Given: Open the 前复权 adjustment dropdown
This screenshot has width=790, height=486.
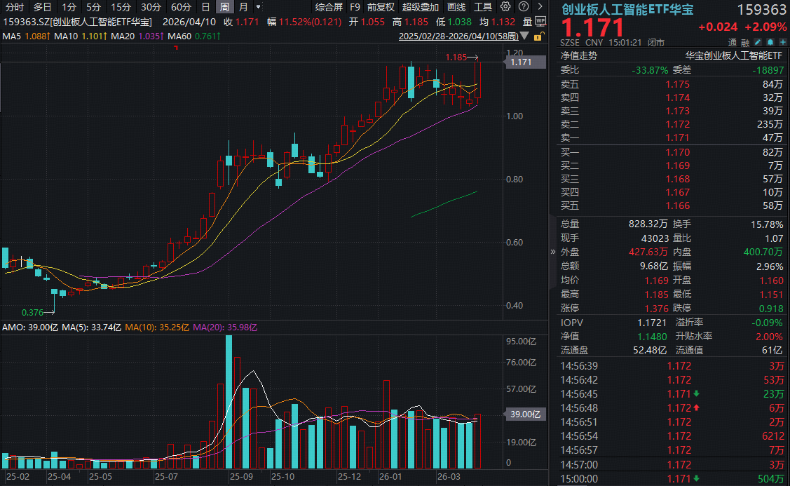Looking at the screenshot, I should coord(381,7).
